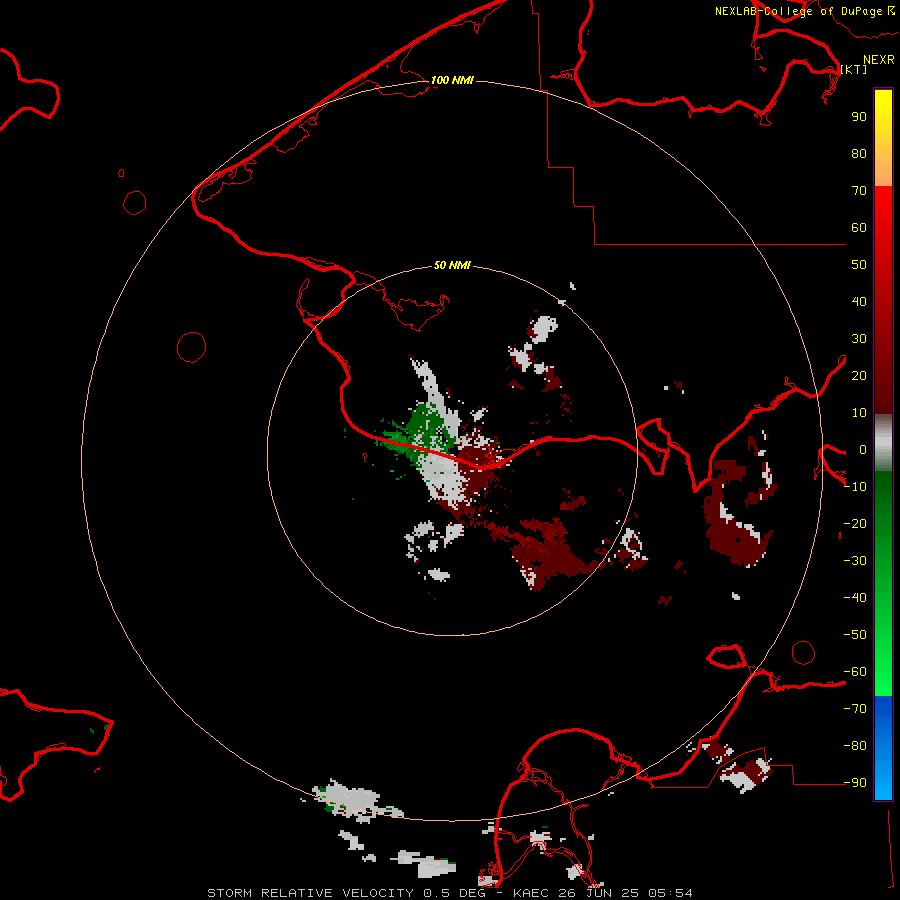Screen dimensions: 900x900
Task: Click the 60 value on the velocity scale
Action: click(859, 227)
